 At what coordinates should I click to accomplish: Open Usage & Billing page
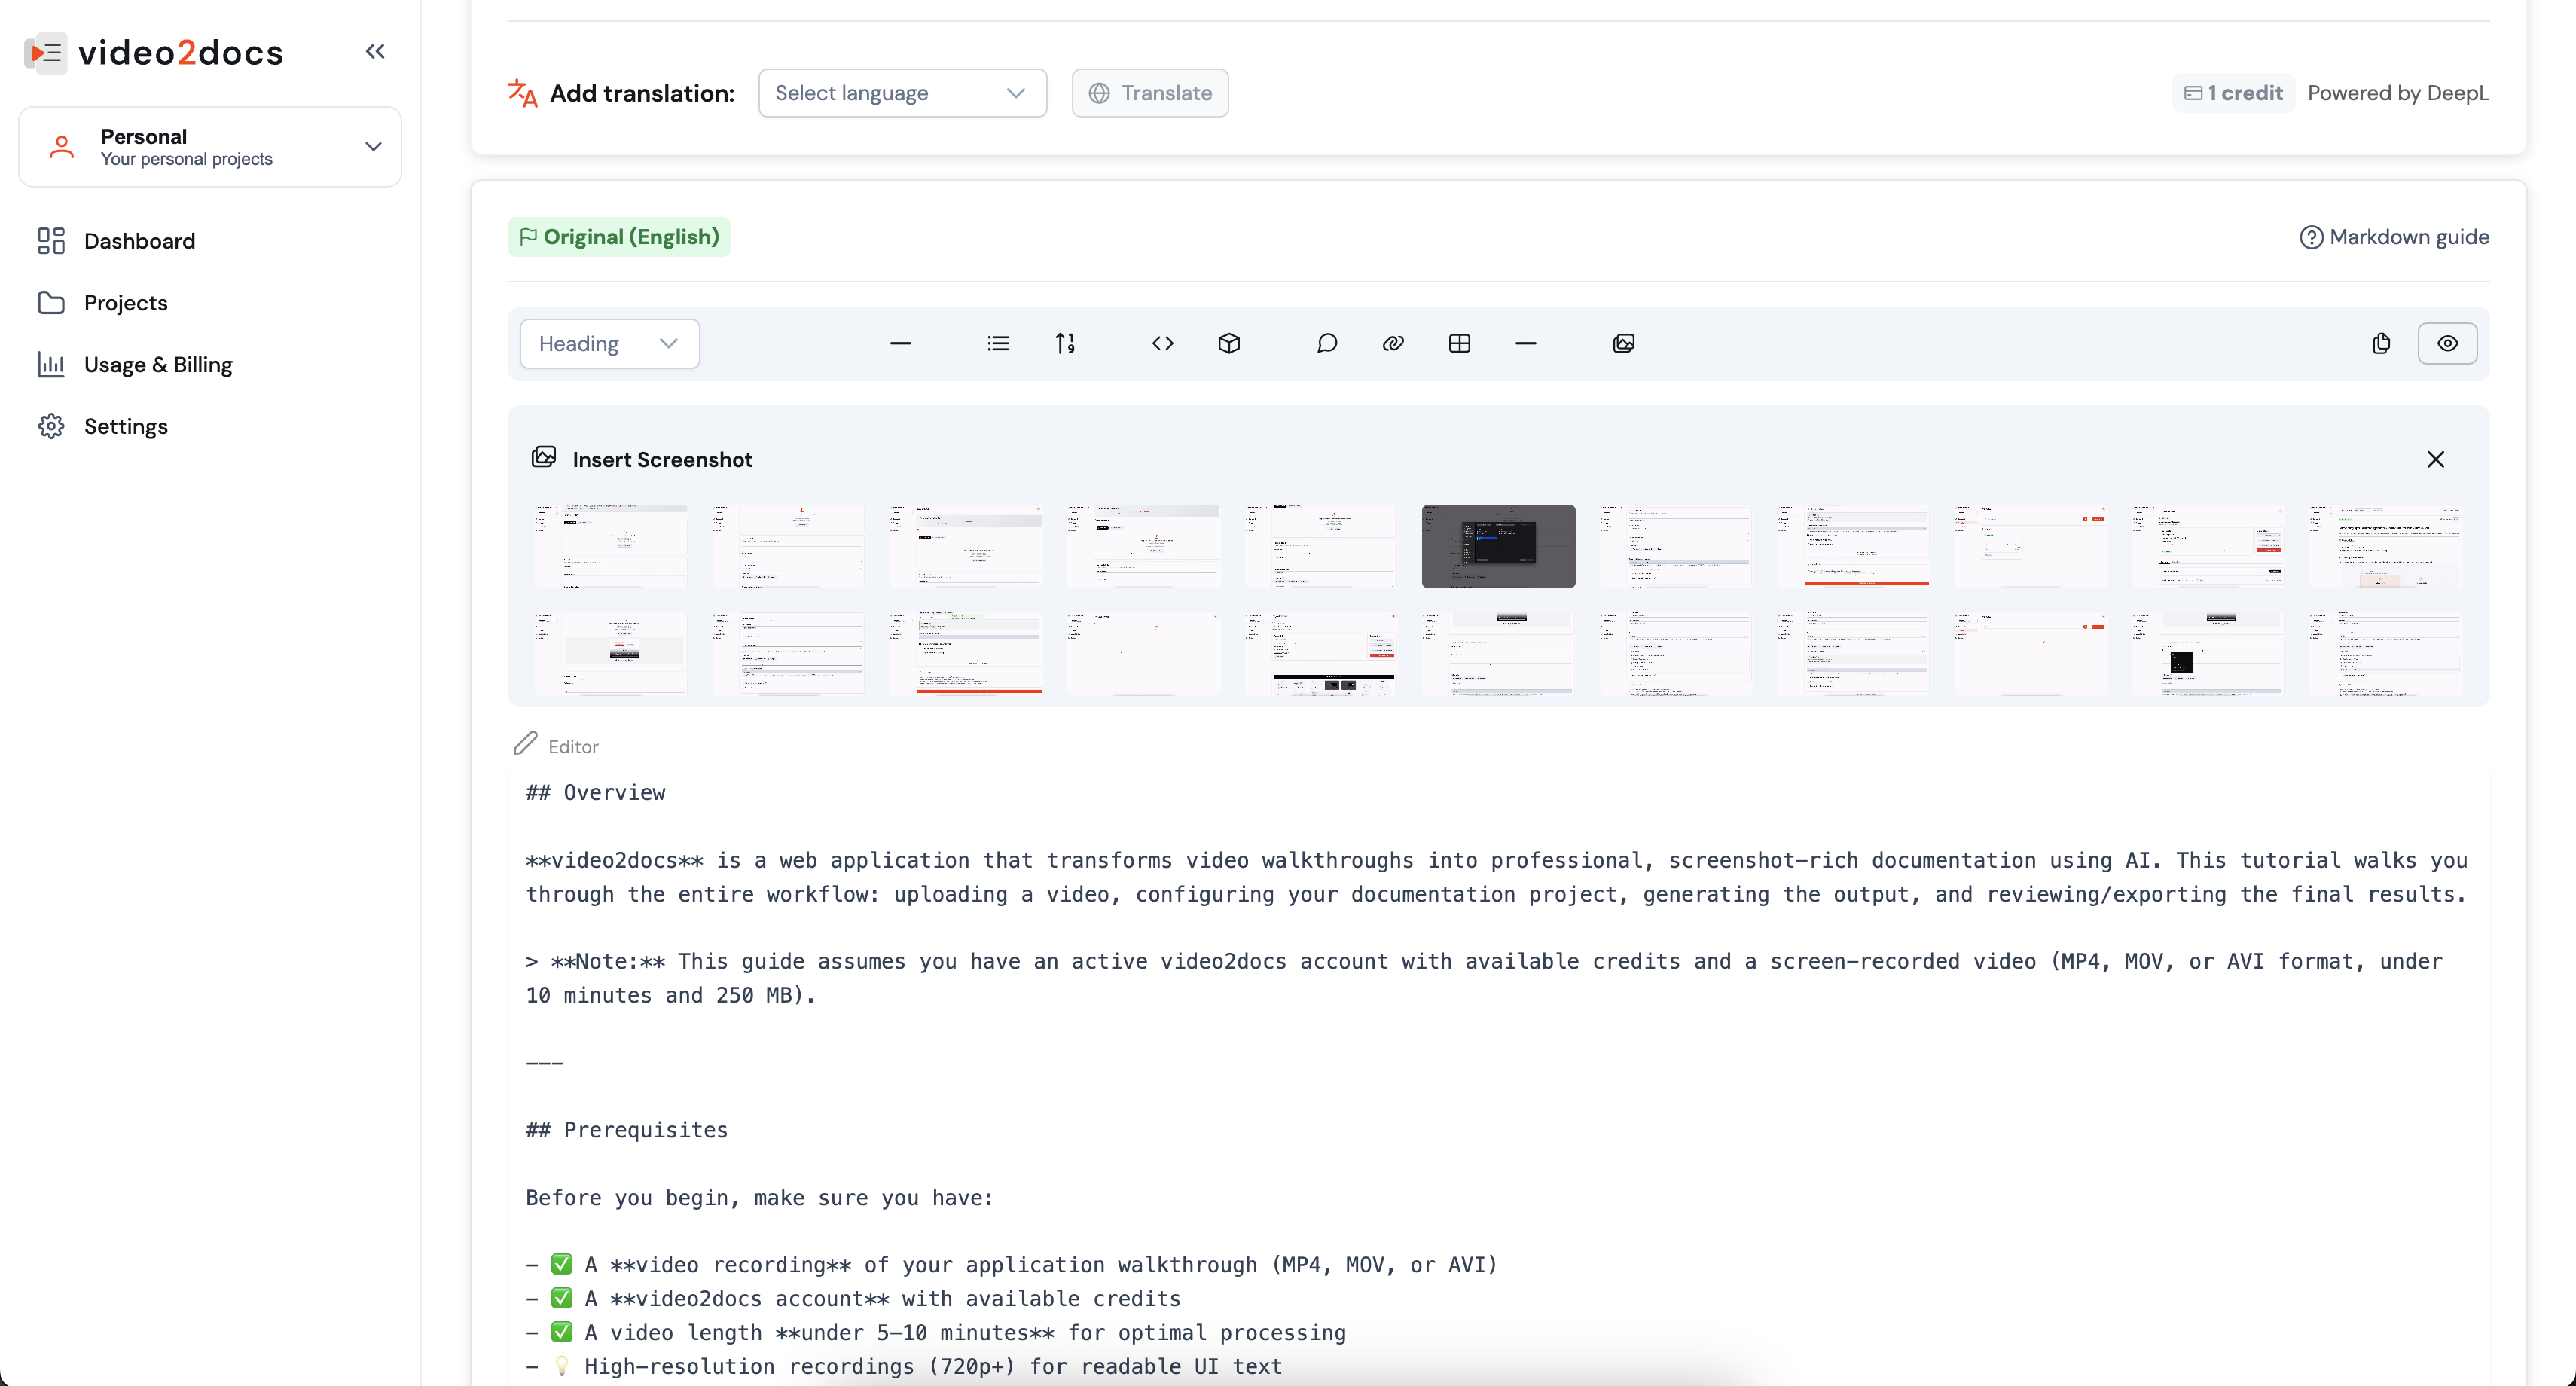(x=158, y=365)
